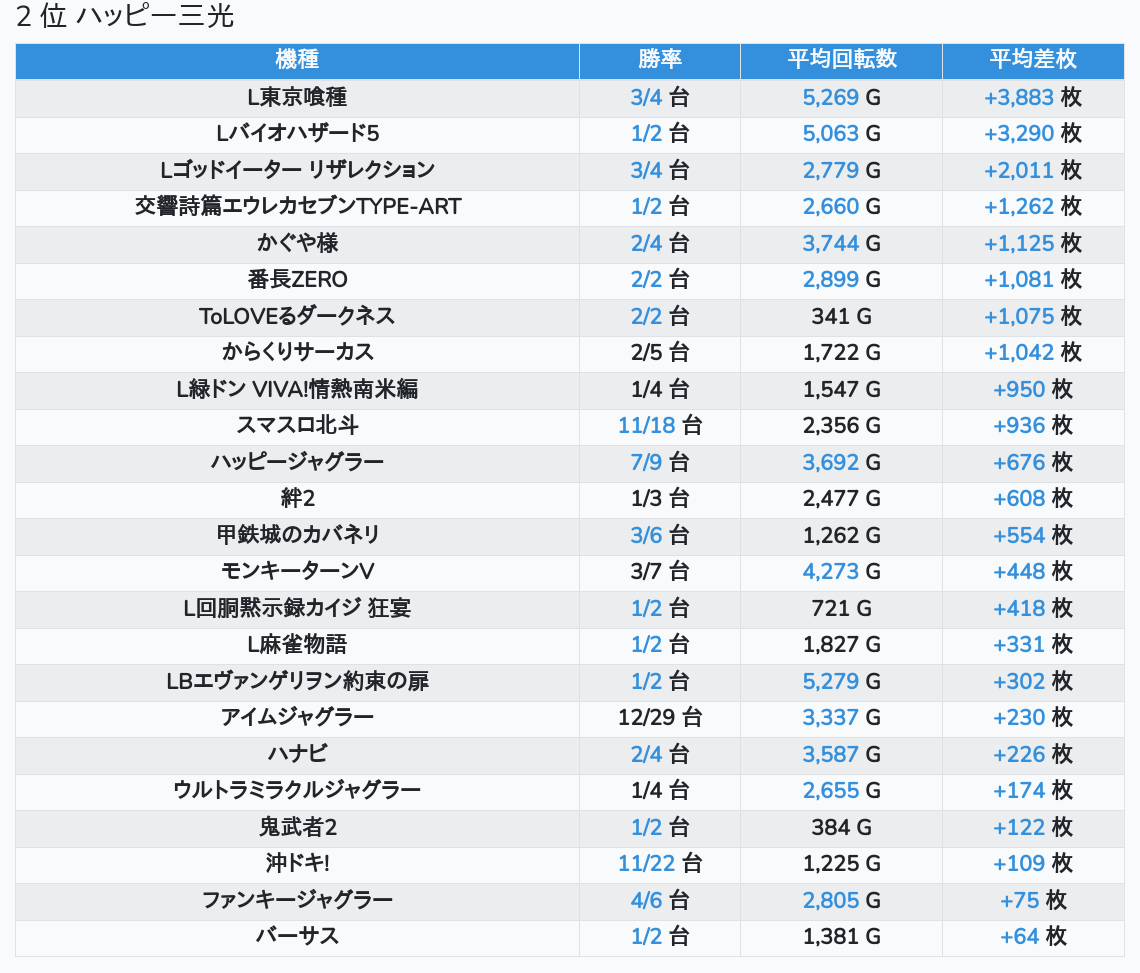Sort by the 平均回転数 header
The width and height of the screenshot is (1140, 973).
[841, 60]
